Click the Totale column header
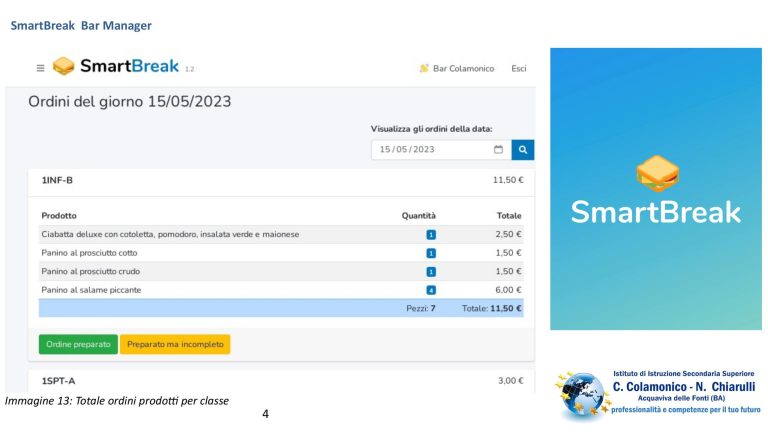The width and height of the screenshot is (768, 432). pyautogui.click(x=509, y=216)
